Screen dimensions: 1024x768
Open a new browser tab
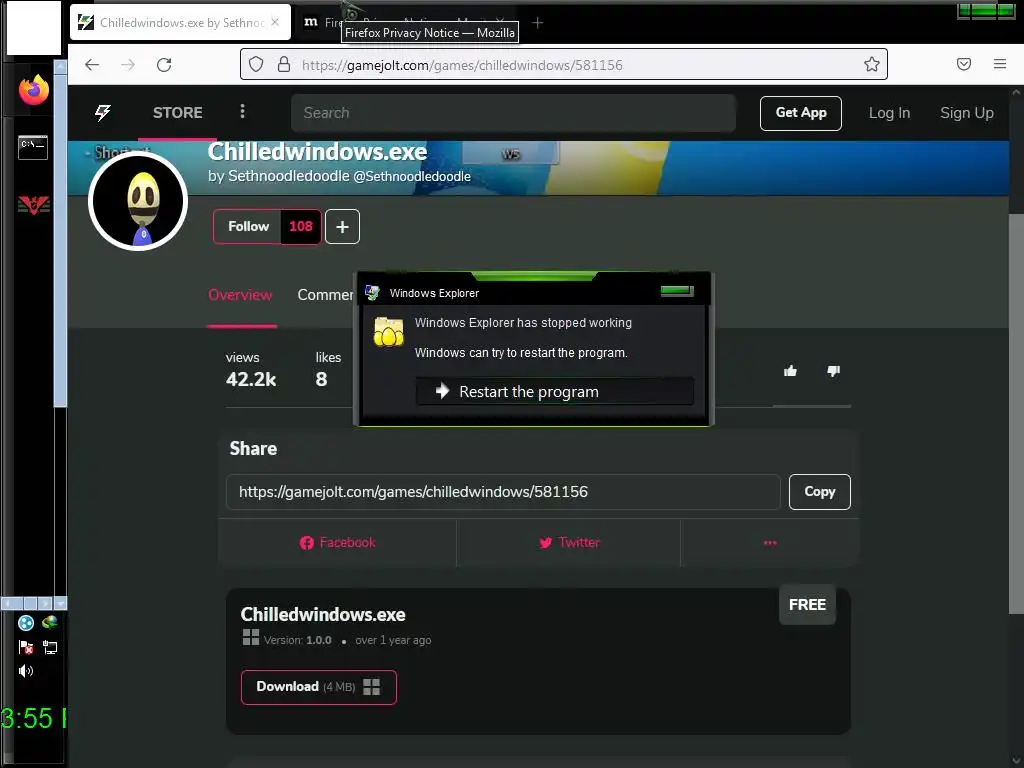click(537, 23)
